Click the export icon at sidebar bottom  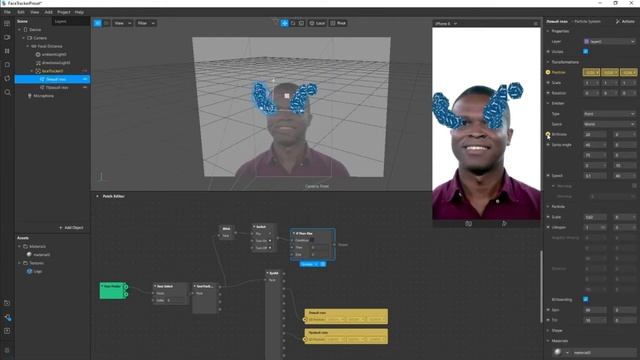click(x=7, y=331)
